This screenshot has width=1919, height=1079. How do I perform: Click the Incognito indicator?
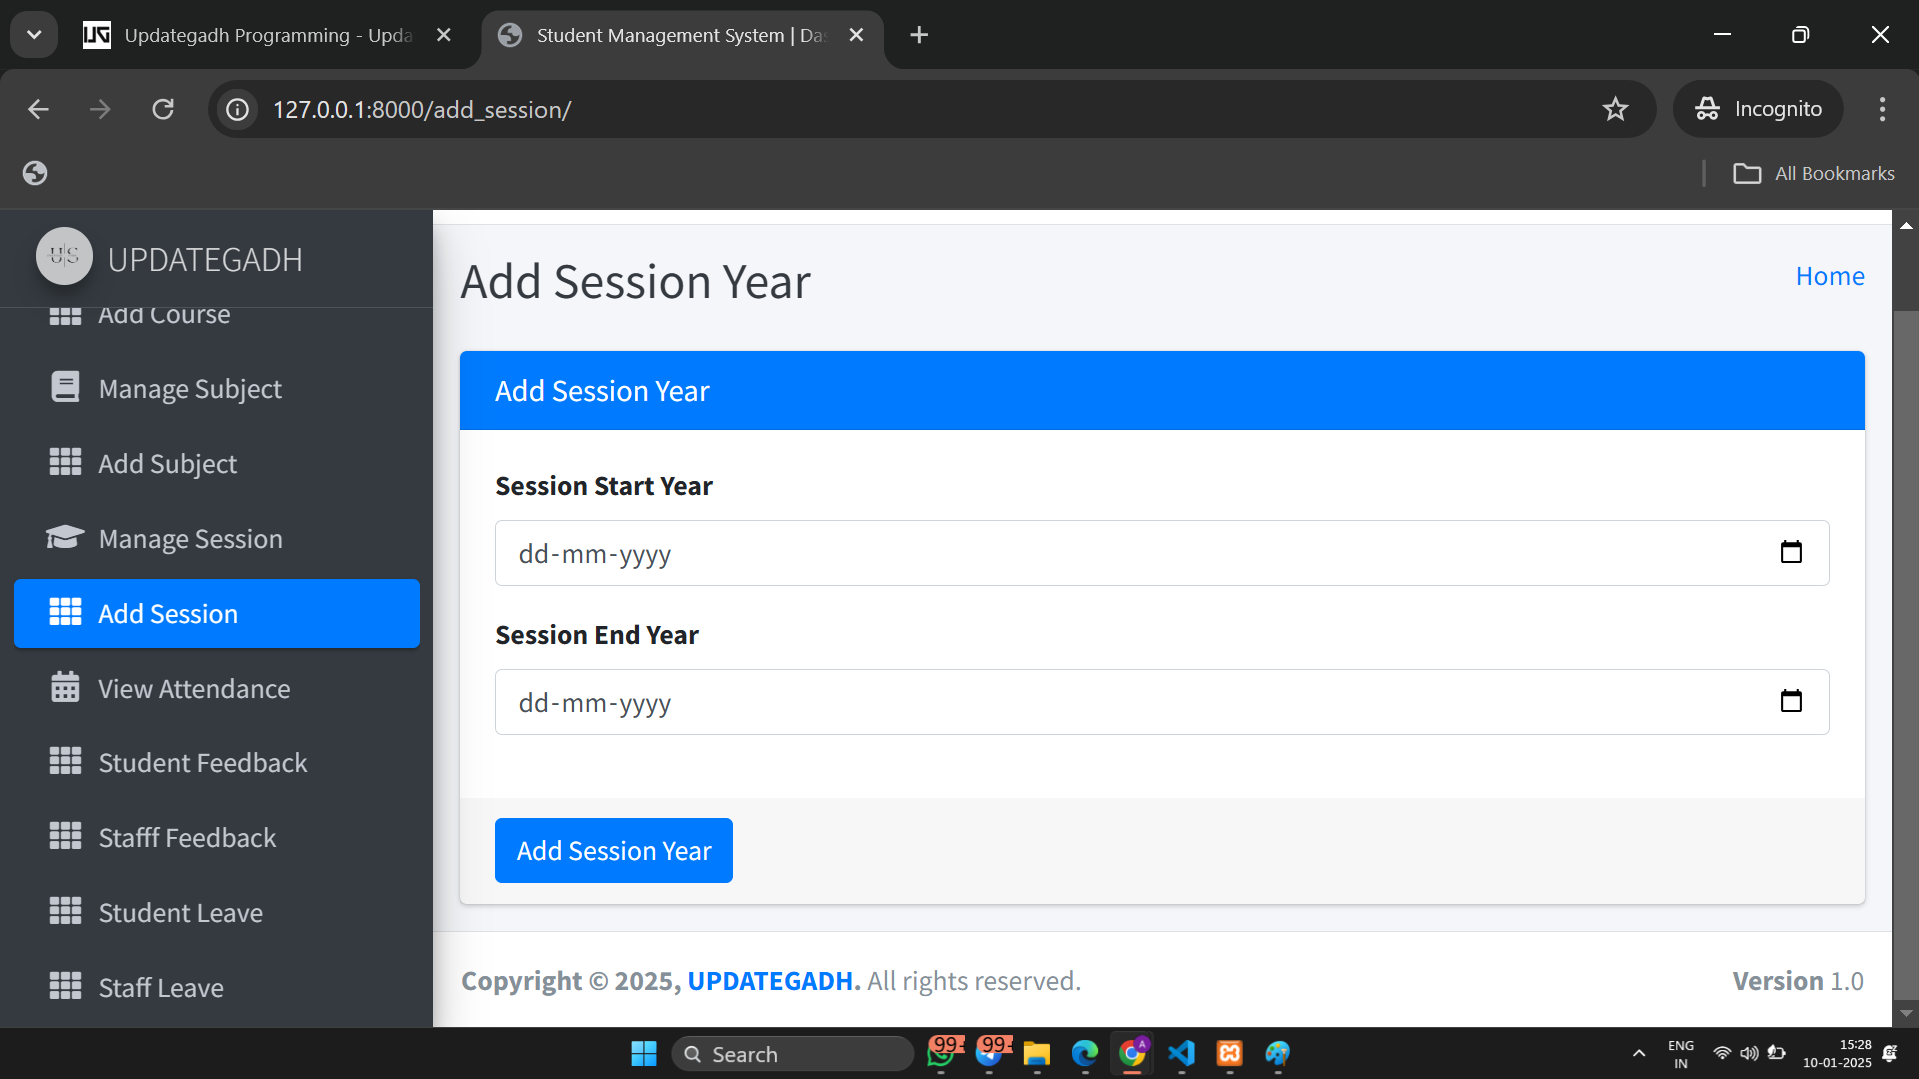[x=1758, y=109]
